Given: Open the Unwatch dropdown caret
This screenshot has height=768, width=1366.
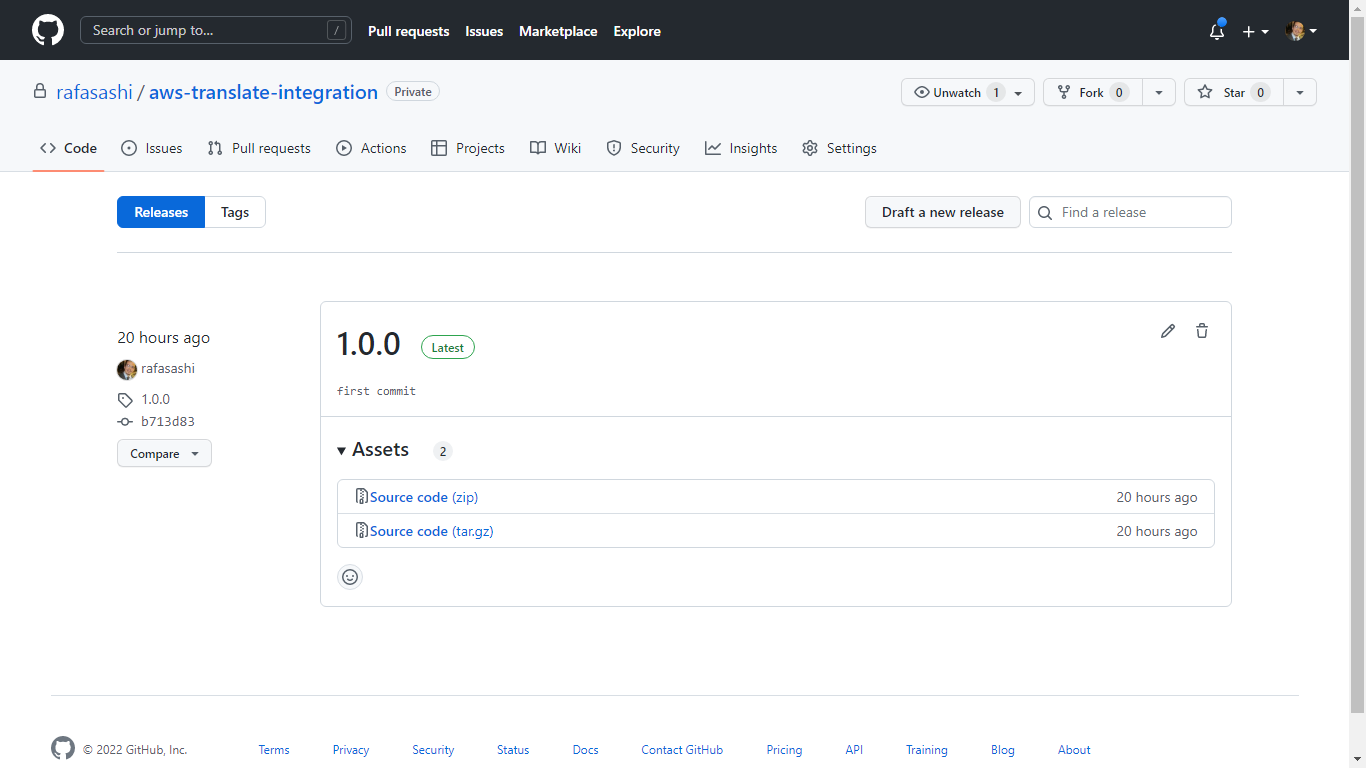Looking at the screenshot, I should click(1018, 92).
